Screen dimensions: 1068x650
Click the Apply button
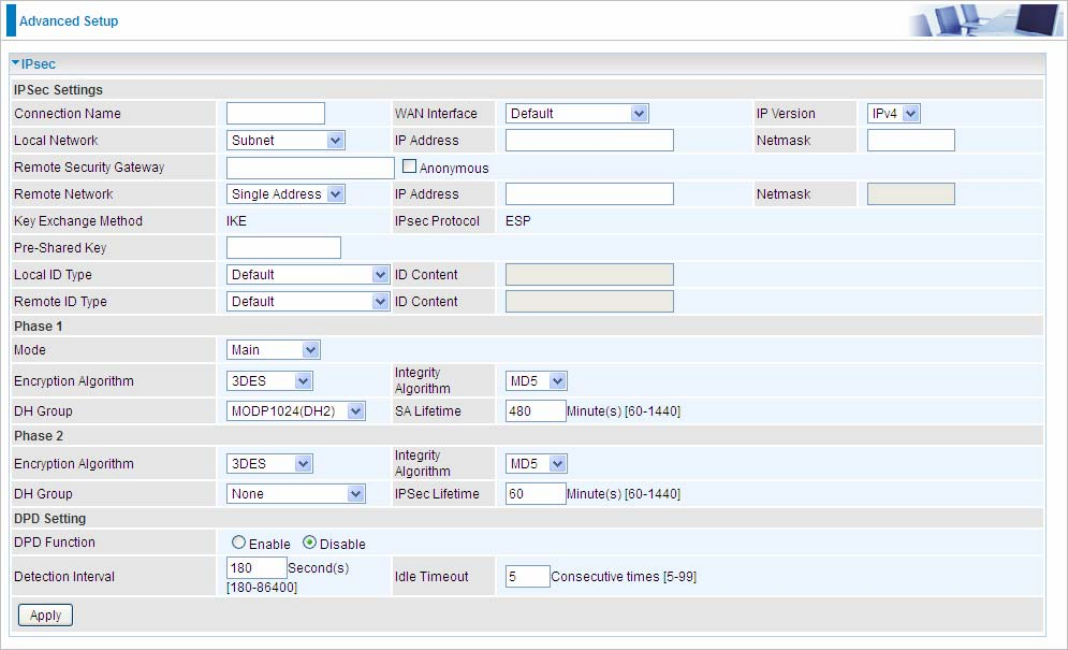coord(45,615)
